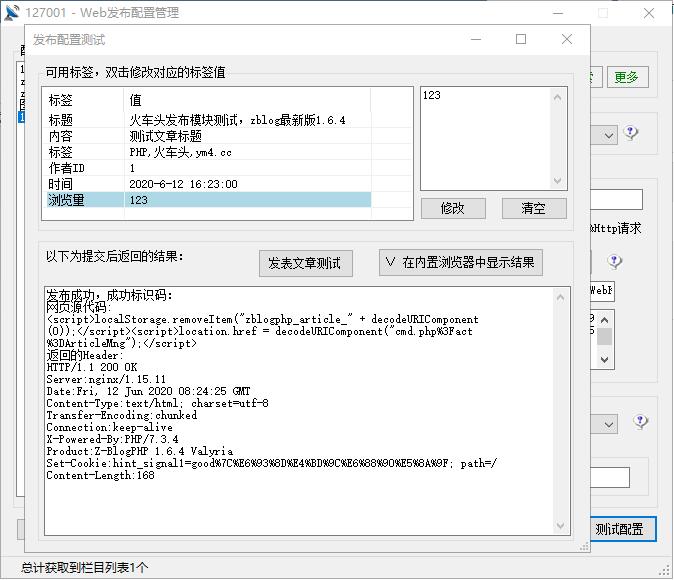674x580 pixels.
Task: Open the help icon below Http请求 label
Action: tap(615, 261)
